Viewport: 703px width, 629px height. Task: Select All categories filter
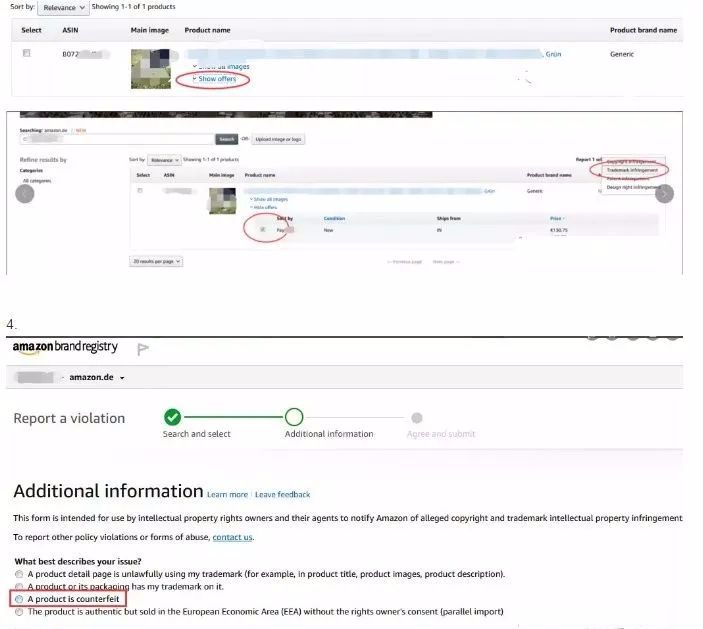tap(37, 181)
